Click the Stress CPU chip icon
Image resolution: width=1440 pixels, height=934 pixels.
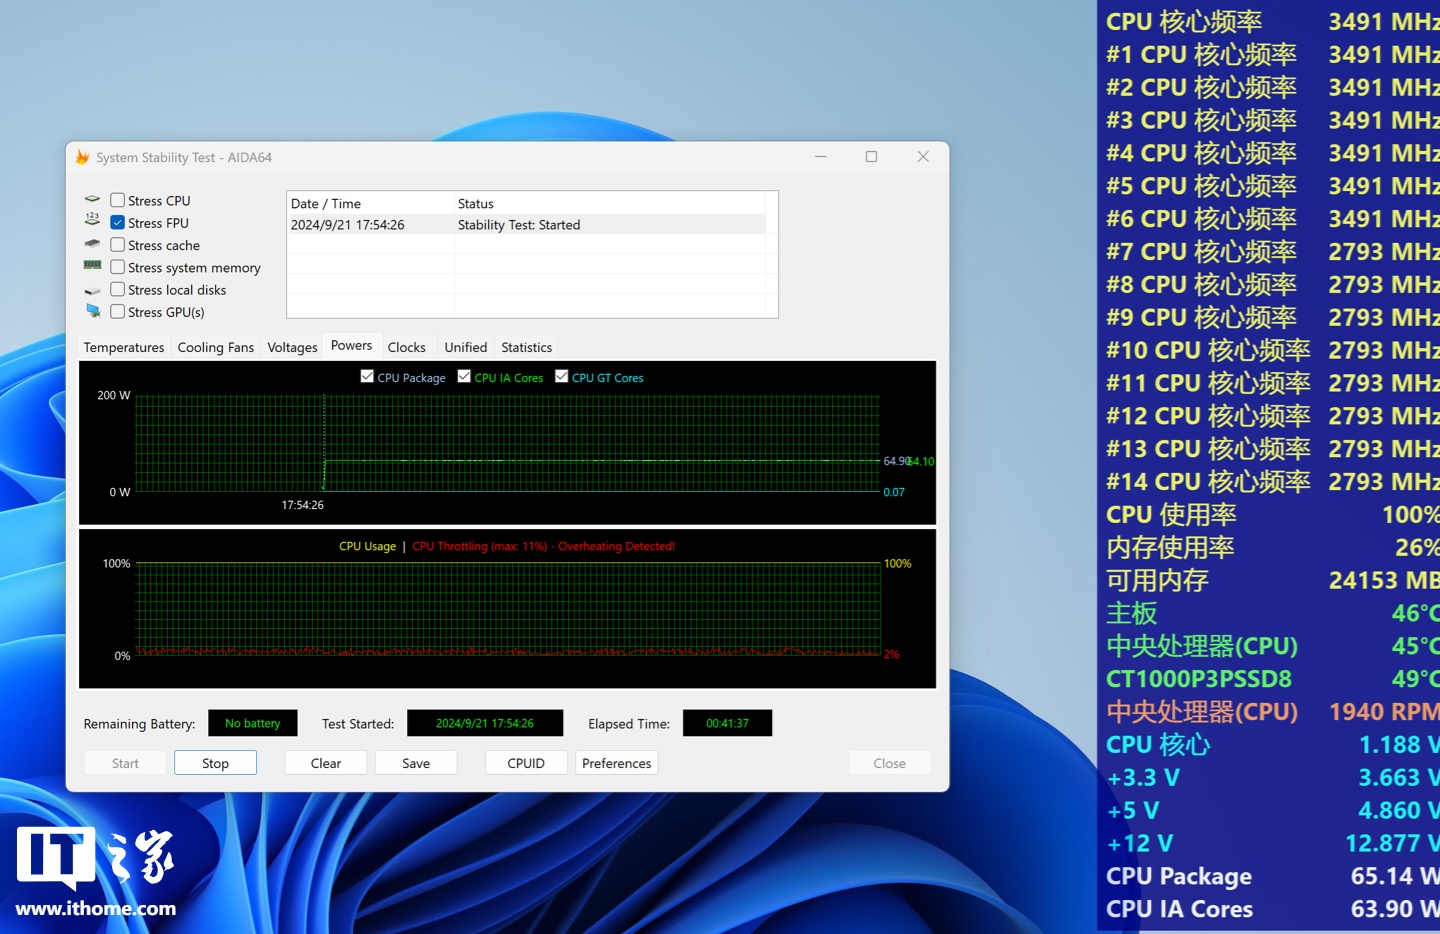pos(92,200)
